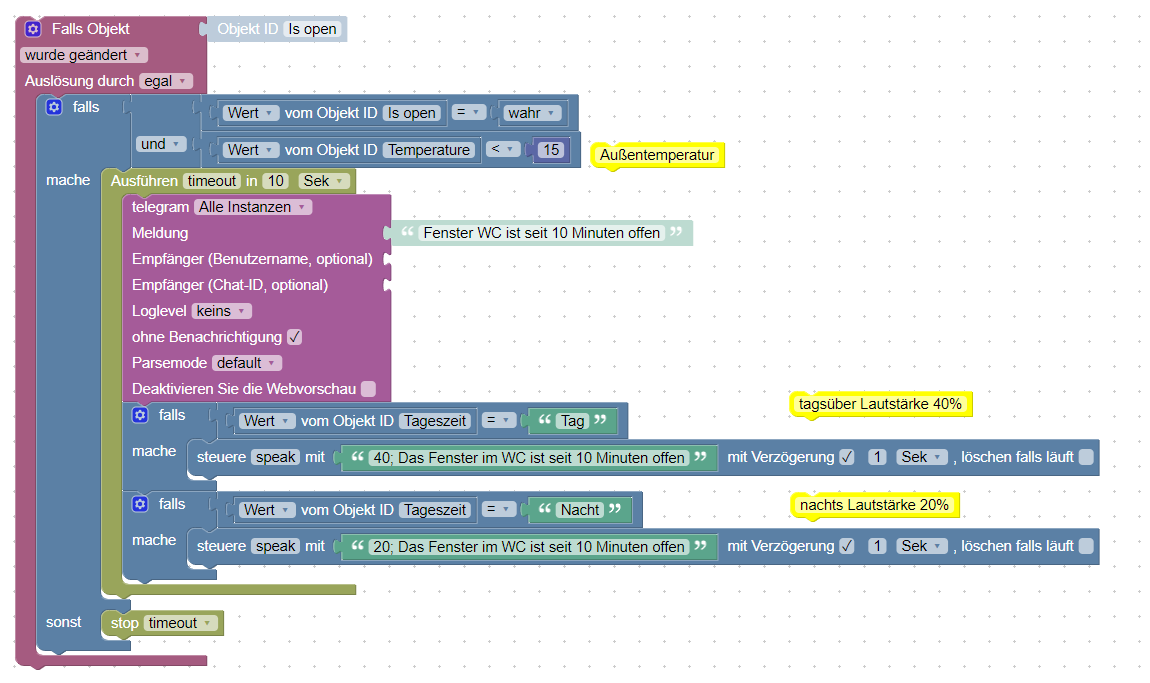1150x683 pixels.
Task: Select Temperature object ID field
Action: click(x=429, y=150)
